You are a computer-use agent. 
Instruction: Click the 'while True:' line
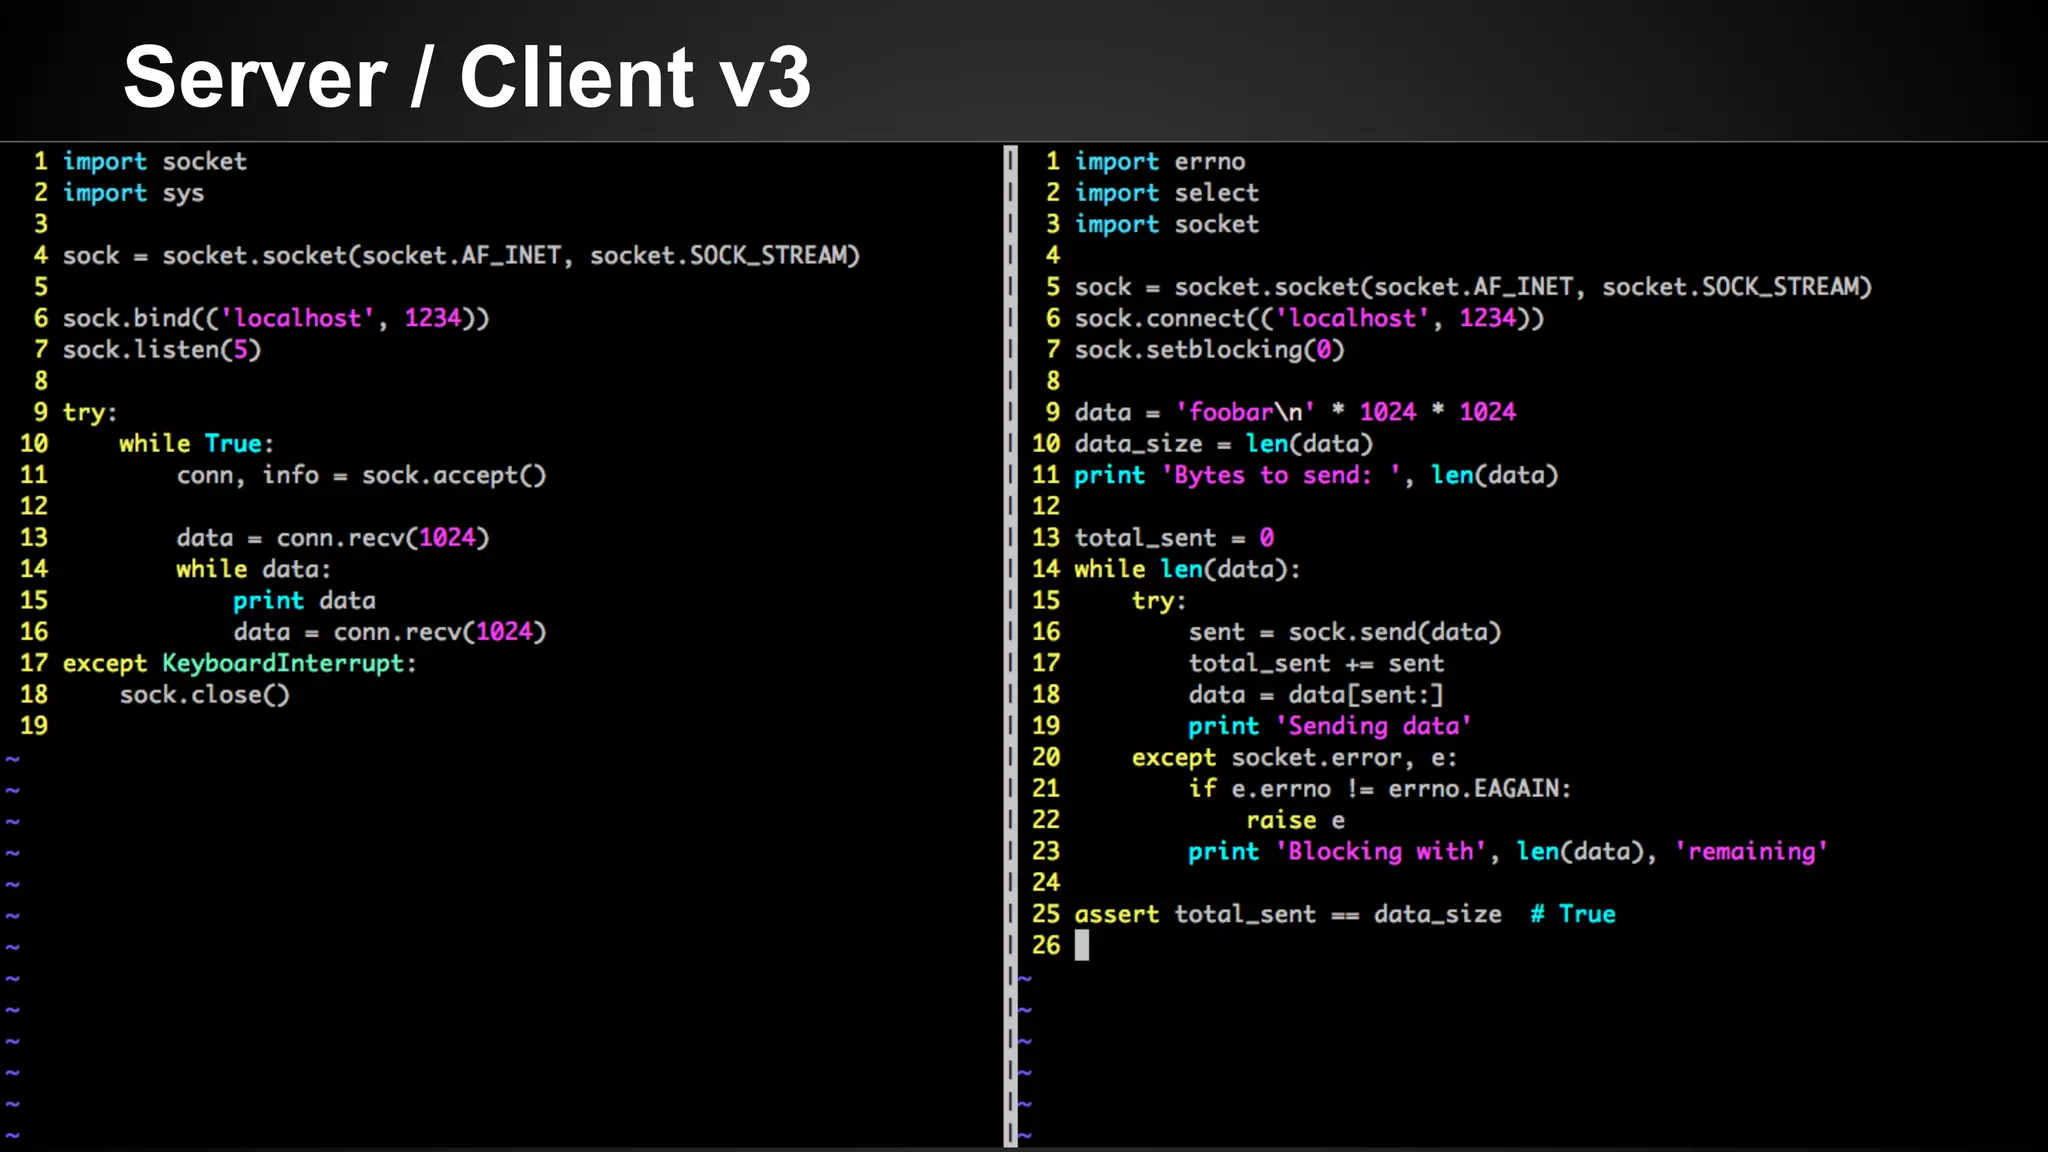tap(197, 444)
